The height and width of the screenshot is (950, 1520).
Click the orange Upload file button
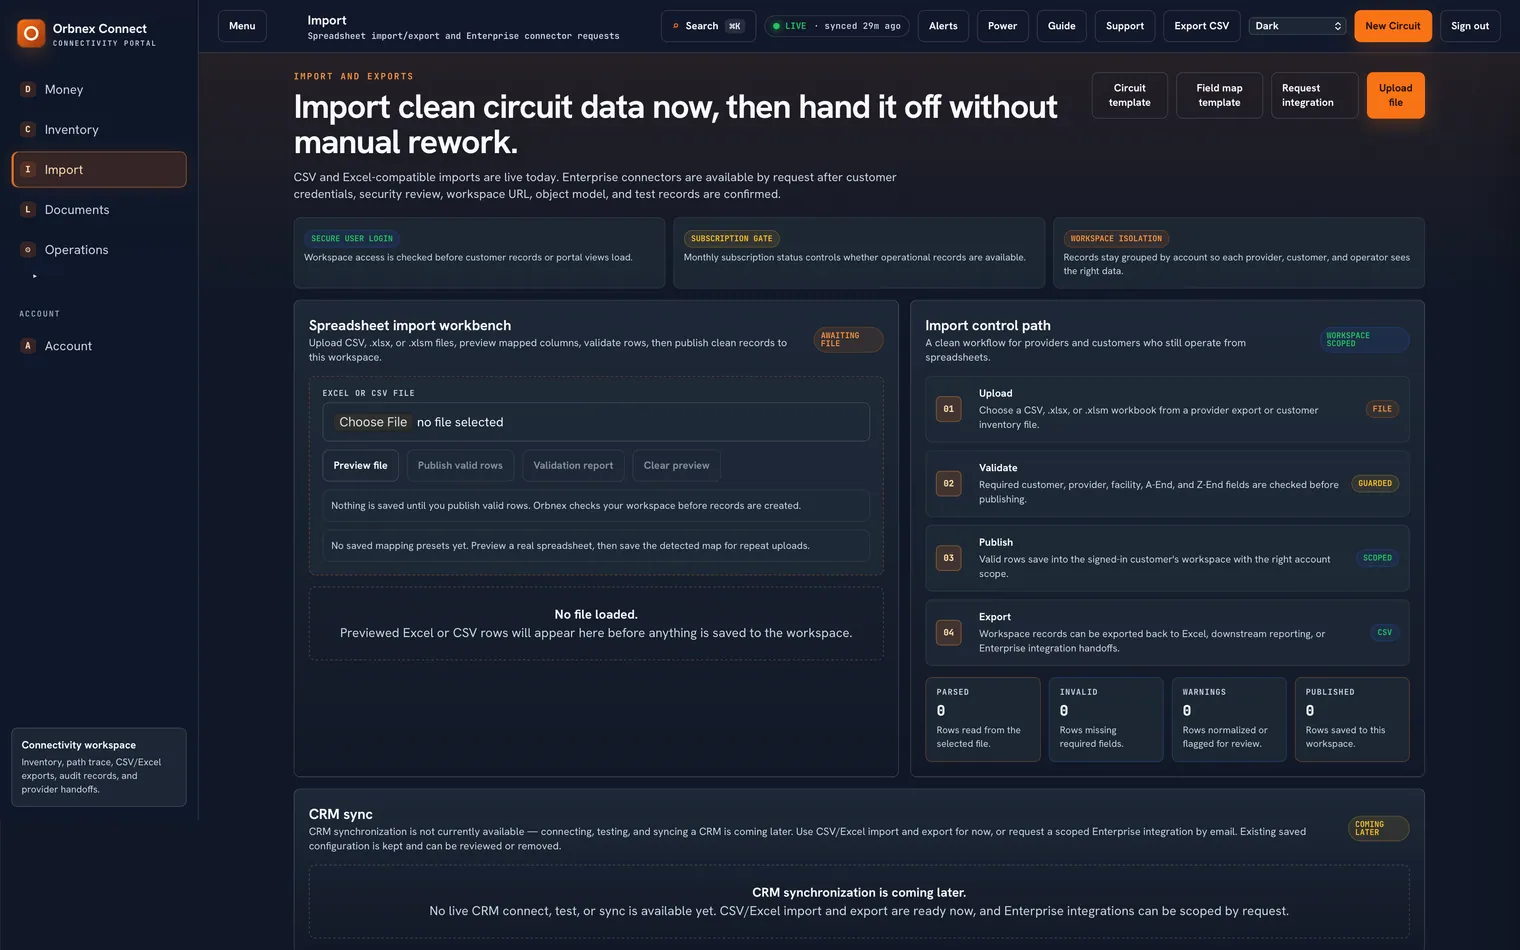click(1396, 95)
